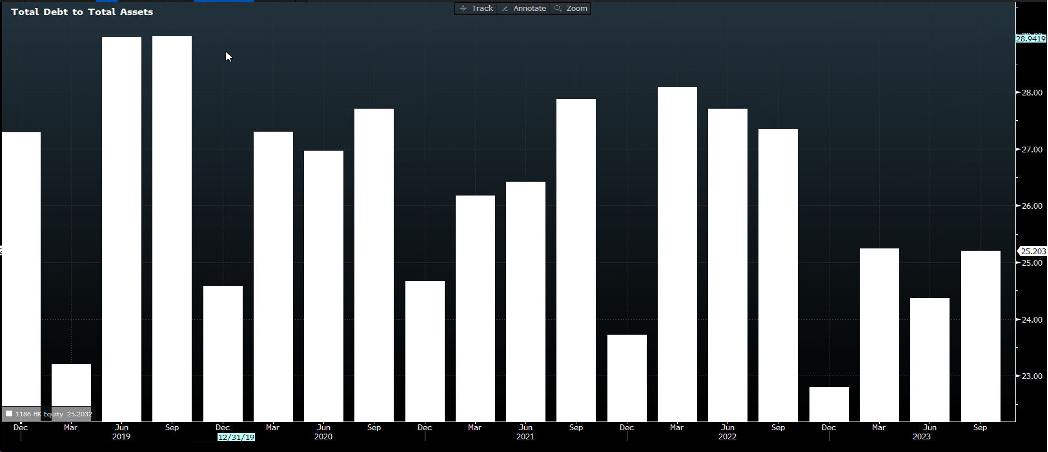Image resolution: width=1048 pixels, height=452 pixels.
Task: Select the June 2019 bar
Action: pyautogui.click(x=122, y=229)
